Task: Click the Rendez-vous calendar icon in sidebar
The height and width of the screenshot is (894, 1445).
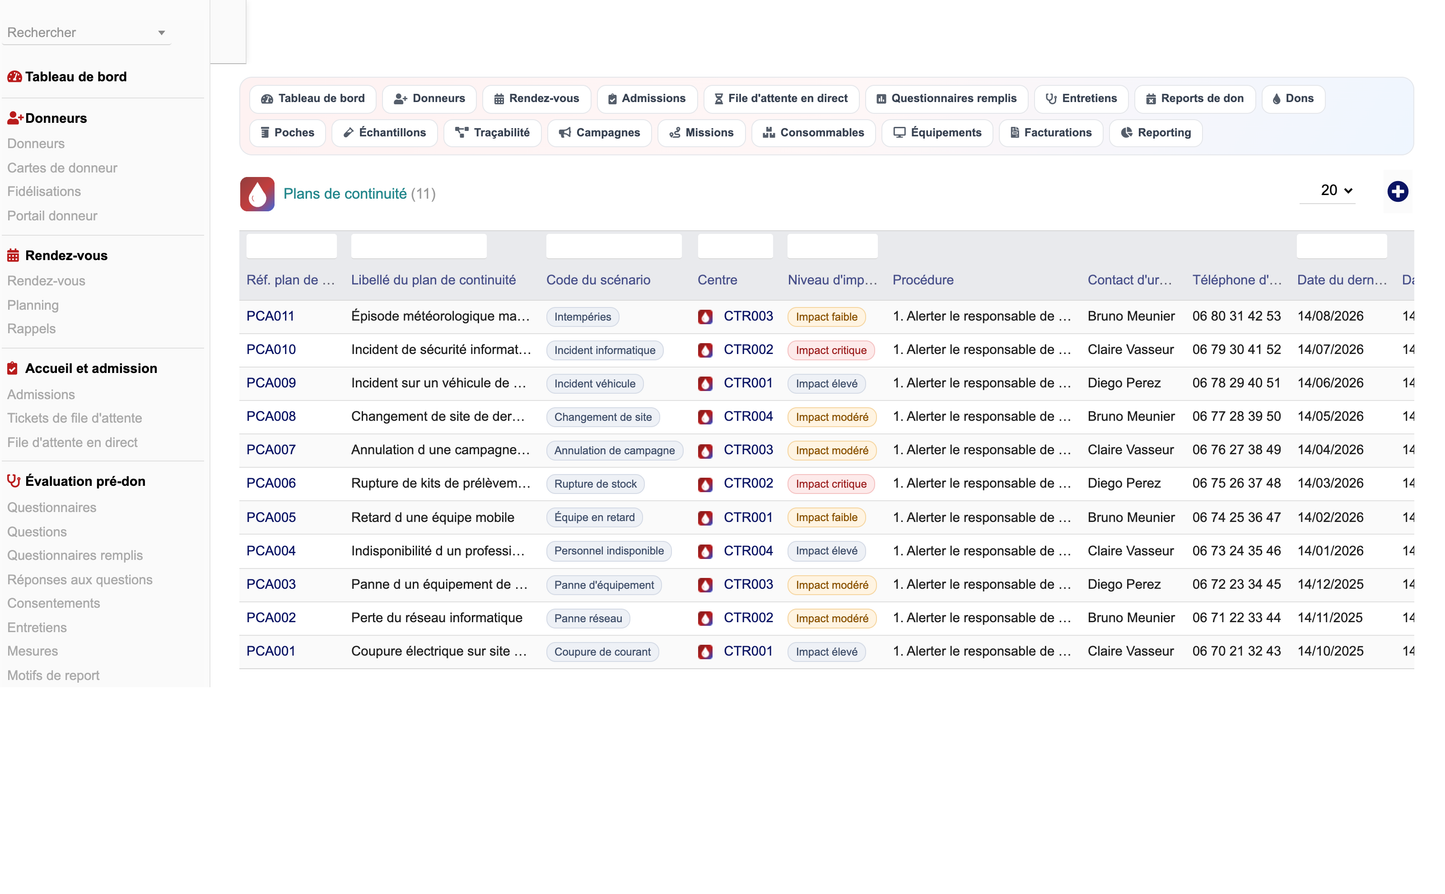Action: click(x=13, y=255)
